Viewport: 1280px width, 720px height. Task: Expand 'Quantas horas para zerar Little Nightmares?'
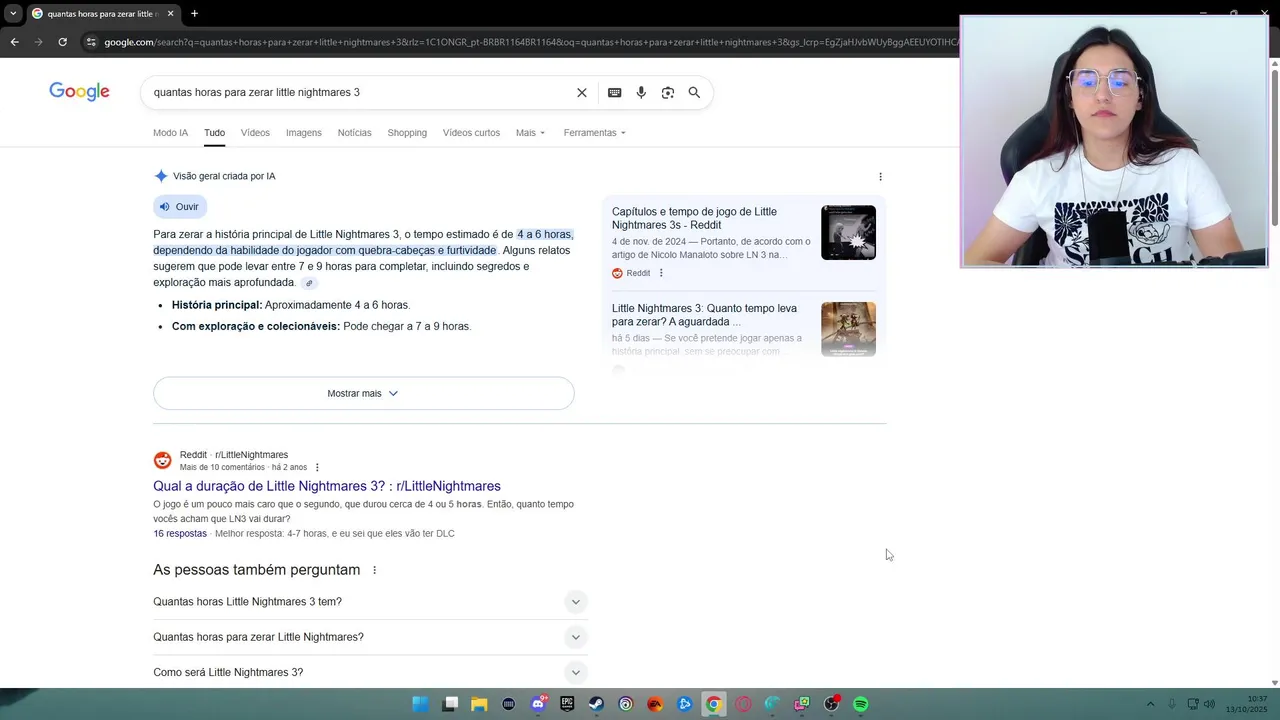click(369, 637)
